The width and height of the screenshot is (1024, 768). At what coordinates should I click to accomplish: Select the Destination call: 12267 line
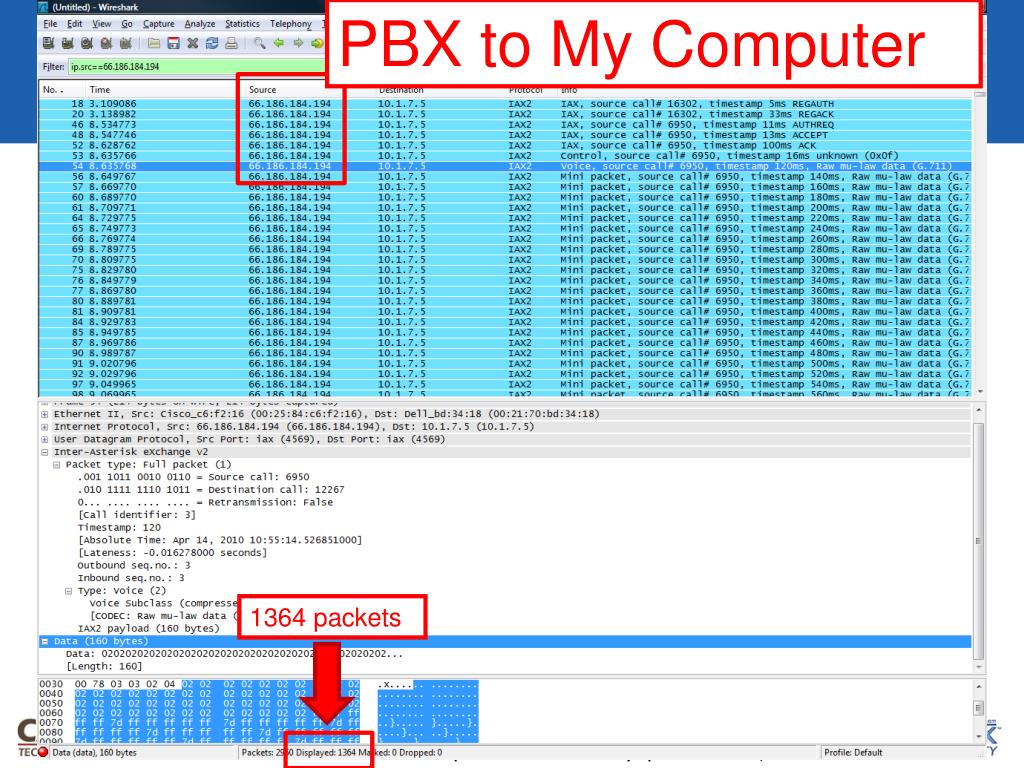pos(211,490)
